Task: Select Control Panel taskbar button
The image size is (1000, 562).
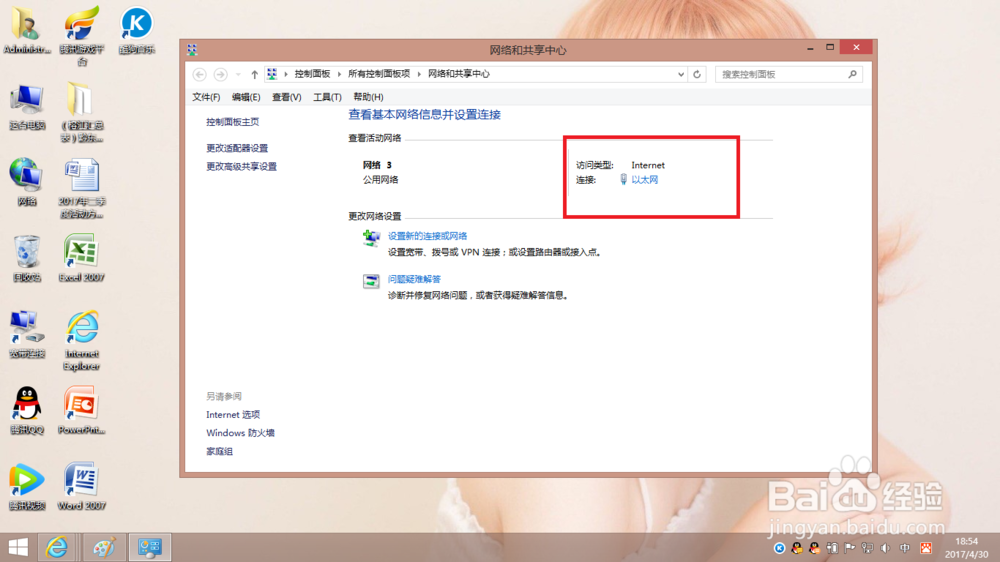Action: 150,547
